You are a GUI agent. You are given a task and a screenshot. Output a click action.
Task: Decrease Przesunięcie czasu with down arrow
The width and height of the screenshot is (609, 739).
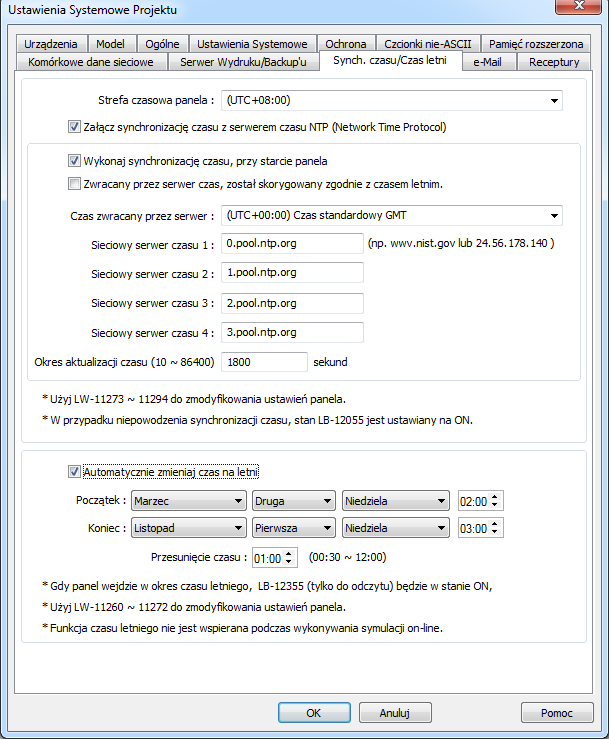click(x=288, y=562)
